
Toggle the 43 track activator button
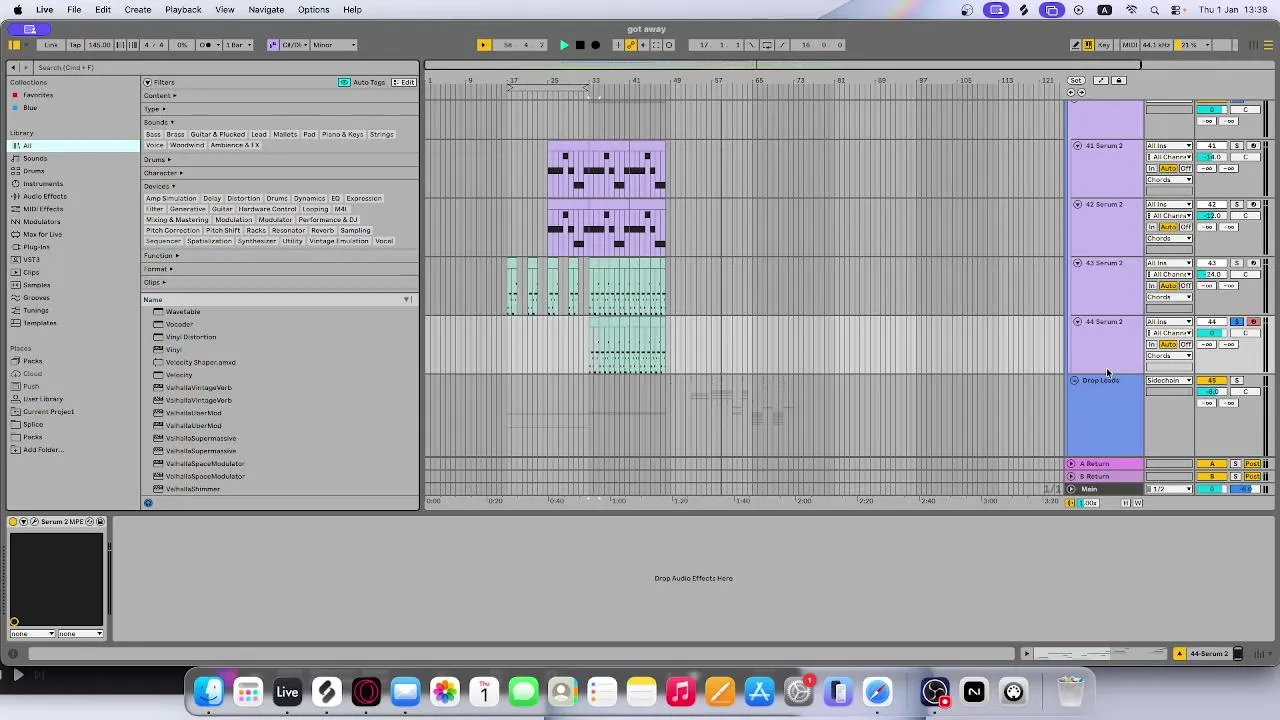click(1212, 263)
